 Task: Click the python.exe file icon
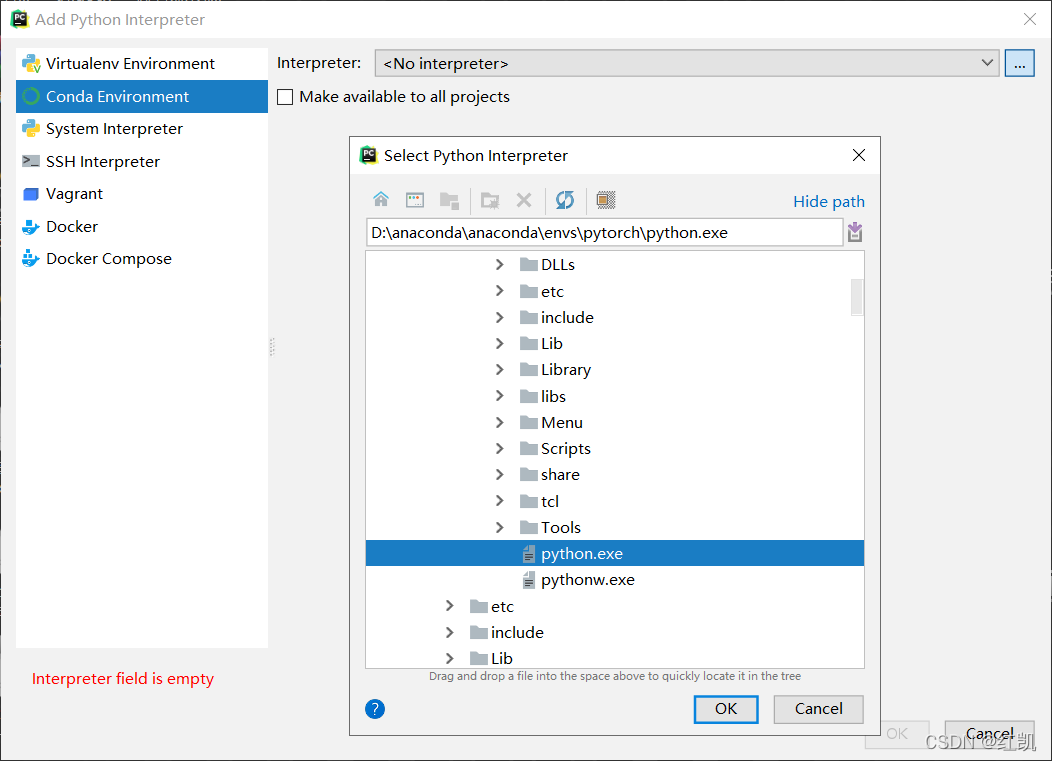pyautogui.click(x=529, y=554)
